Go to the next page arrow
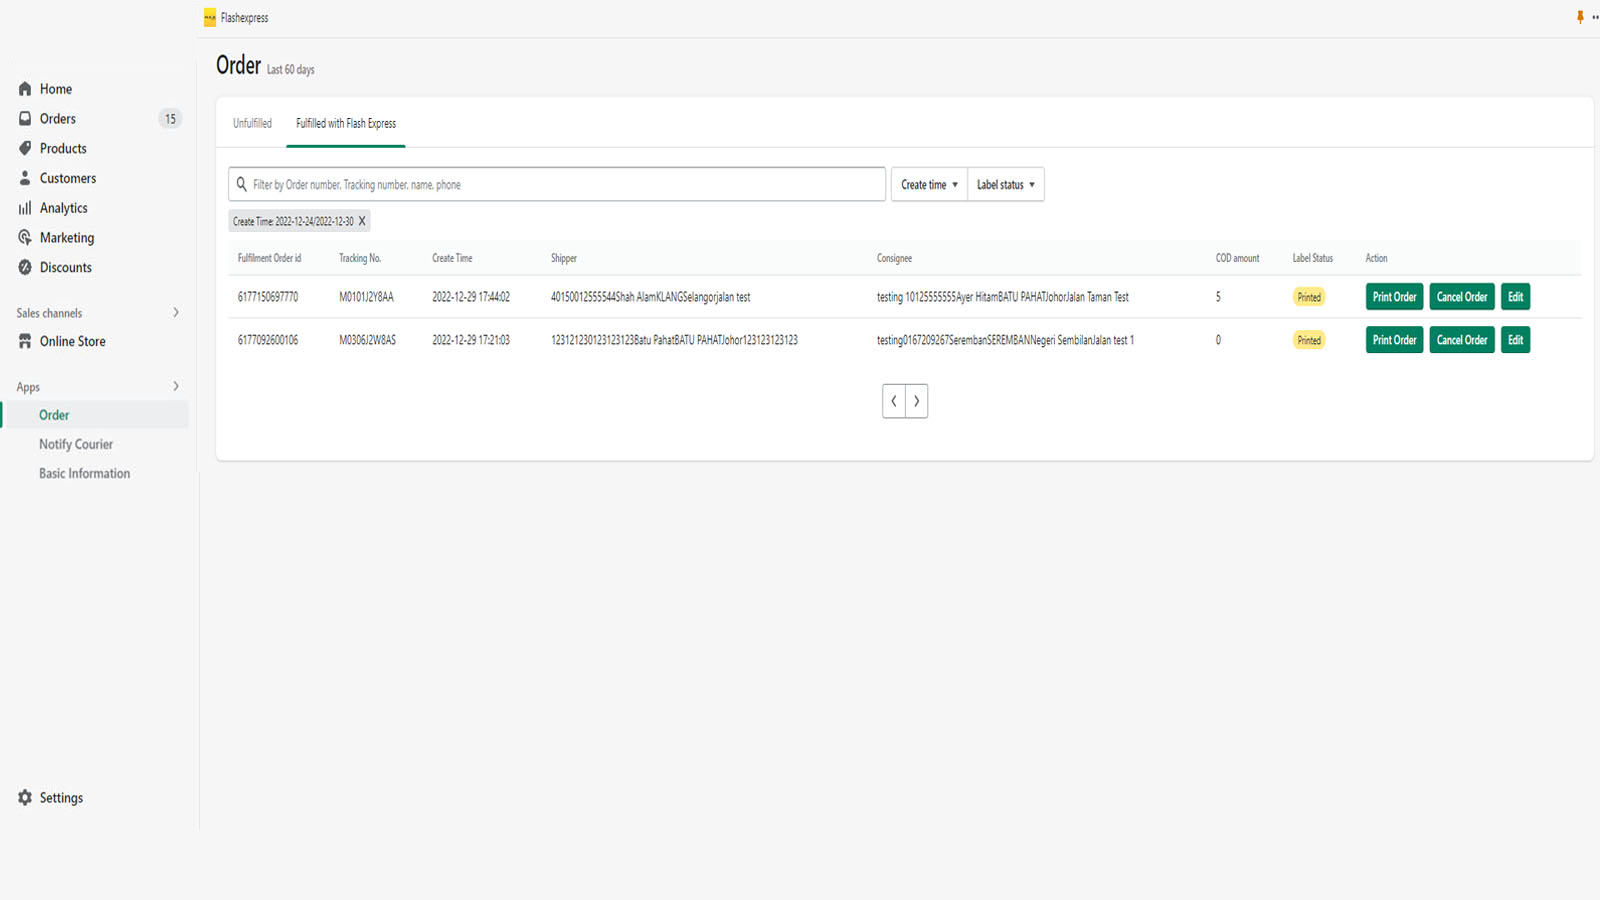Viewport: 1600px width, 900px height. pos(917,401)
